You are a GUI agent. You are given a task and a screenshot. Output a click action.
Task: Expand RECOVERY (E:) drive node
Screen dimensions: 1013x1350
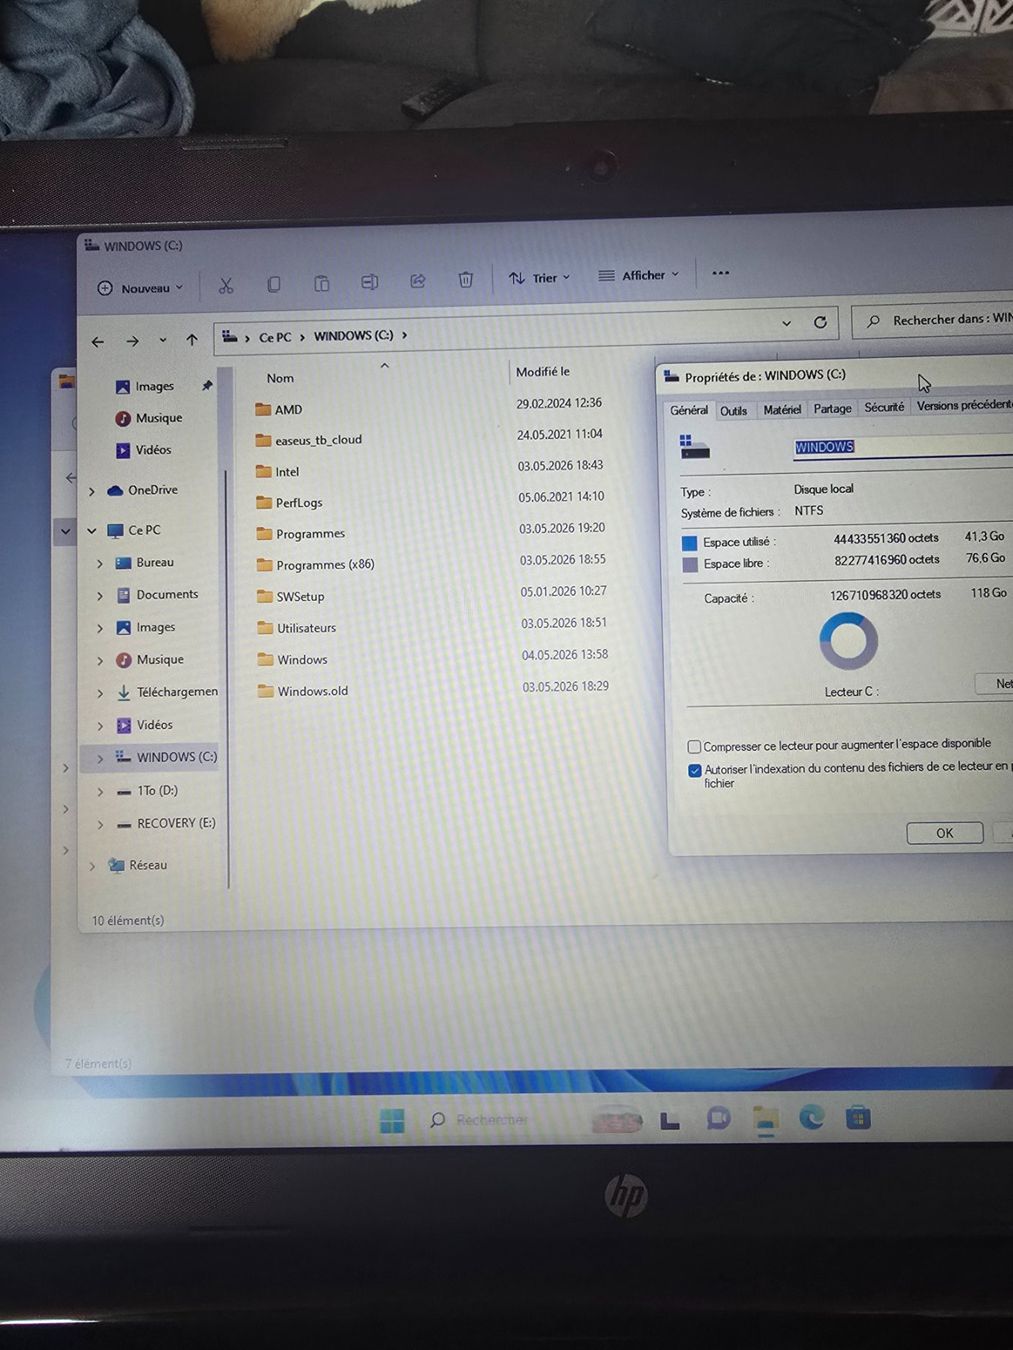tap(100, 825)
